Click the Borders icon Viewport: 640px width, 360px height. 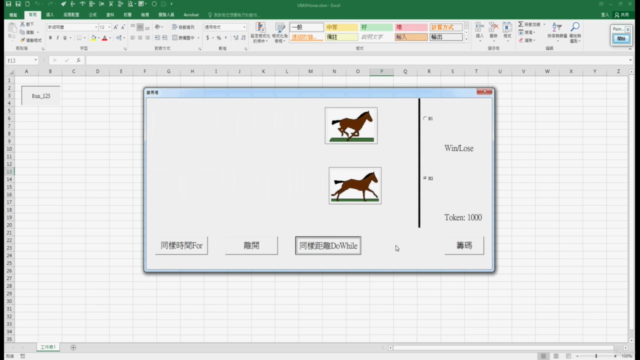point(79,38)
